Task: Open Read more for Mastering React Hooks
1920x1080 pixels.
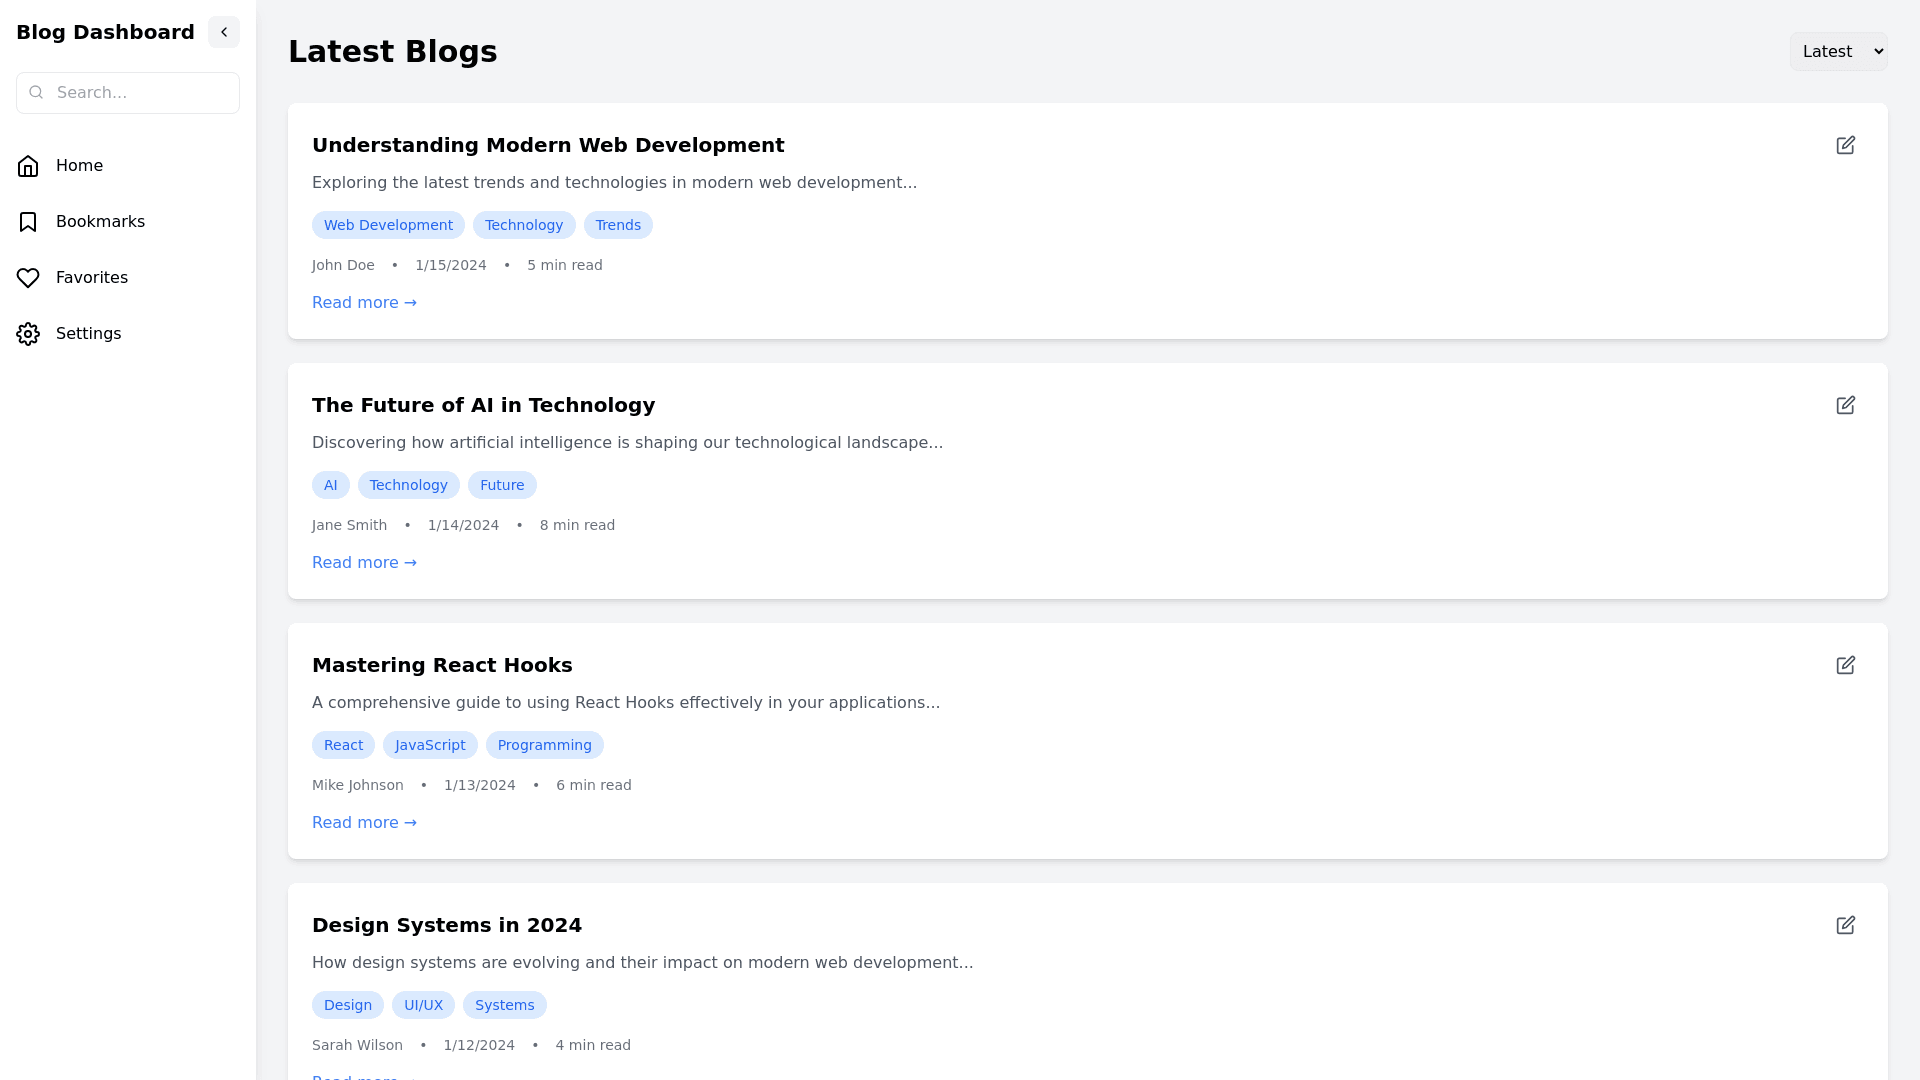Action: click(364, 823)
